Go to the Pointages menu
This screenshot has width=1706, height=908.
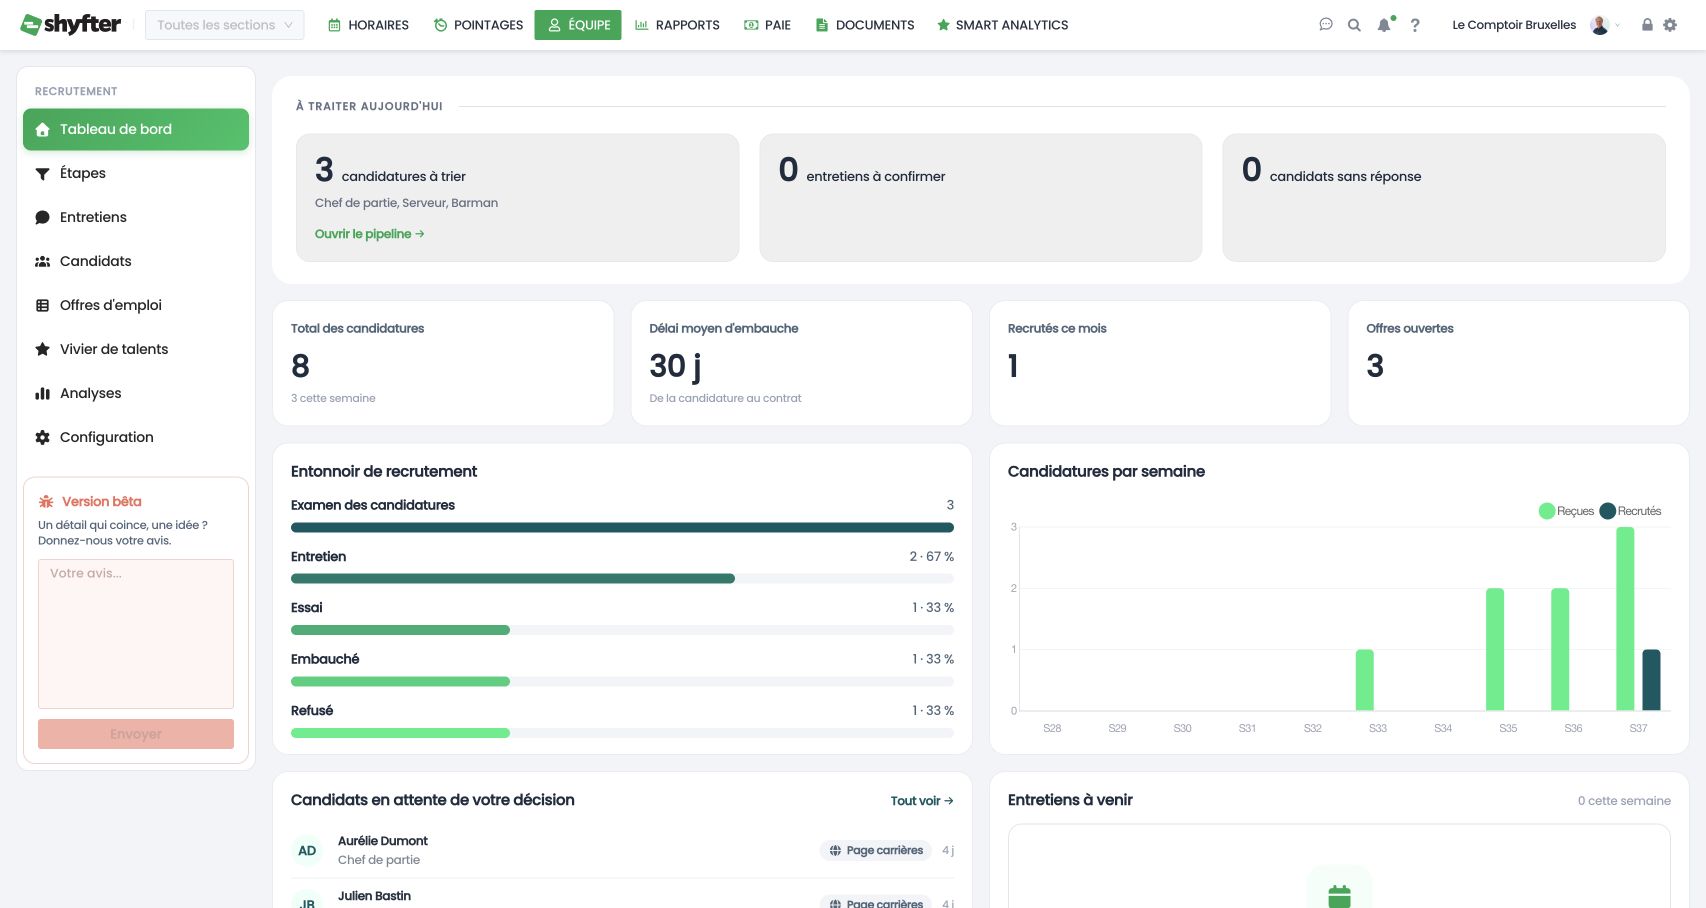[x=479, y=25]
